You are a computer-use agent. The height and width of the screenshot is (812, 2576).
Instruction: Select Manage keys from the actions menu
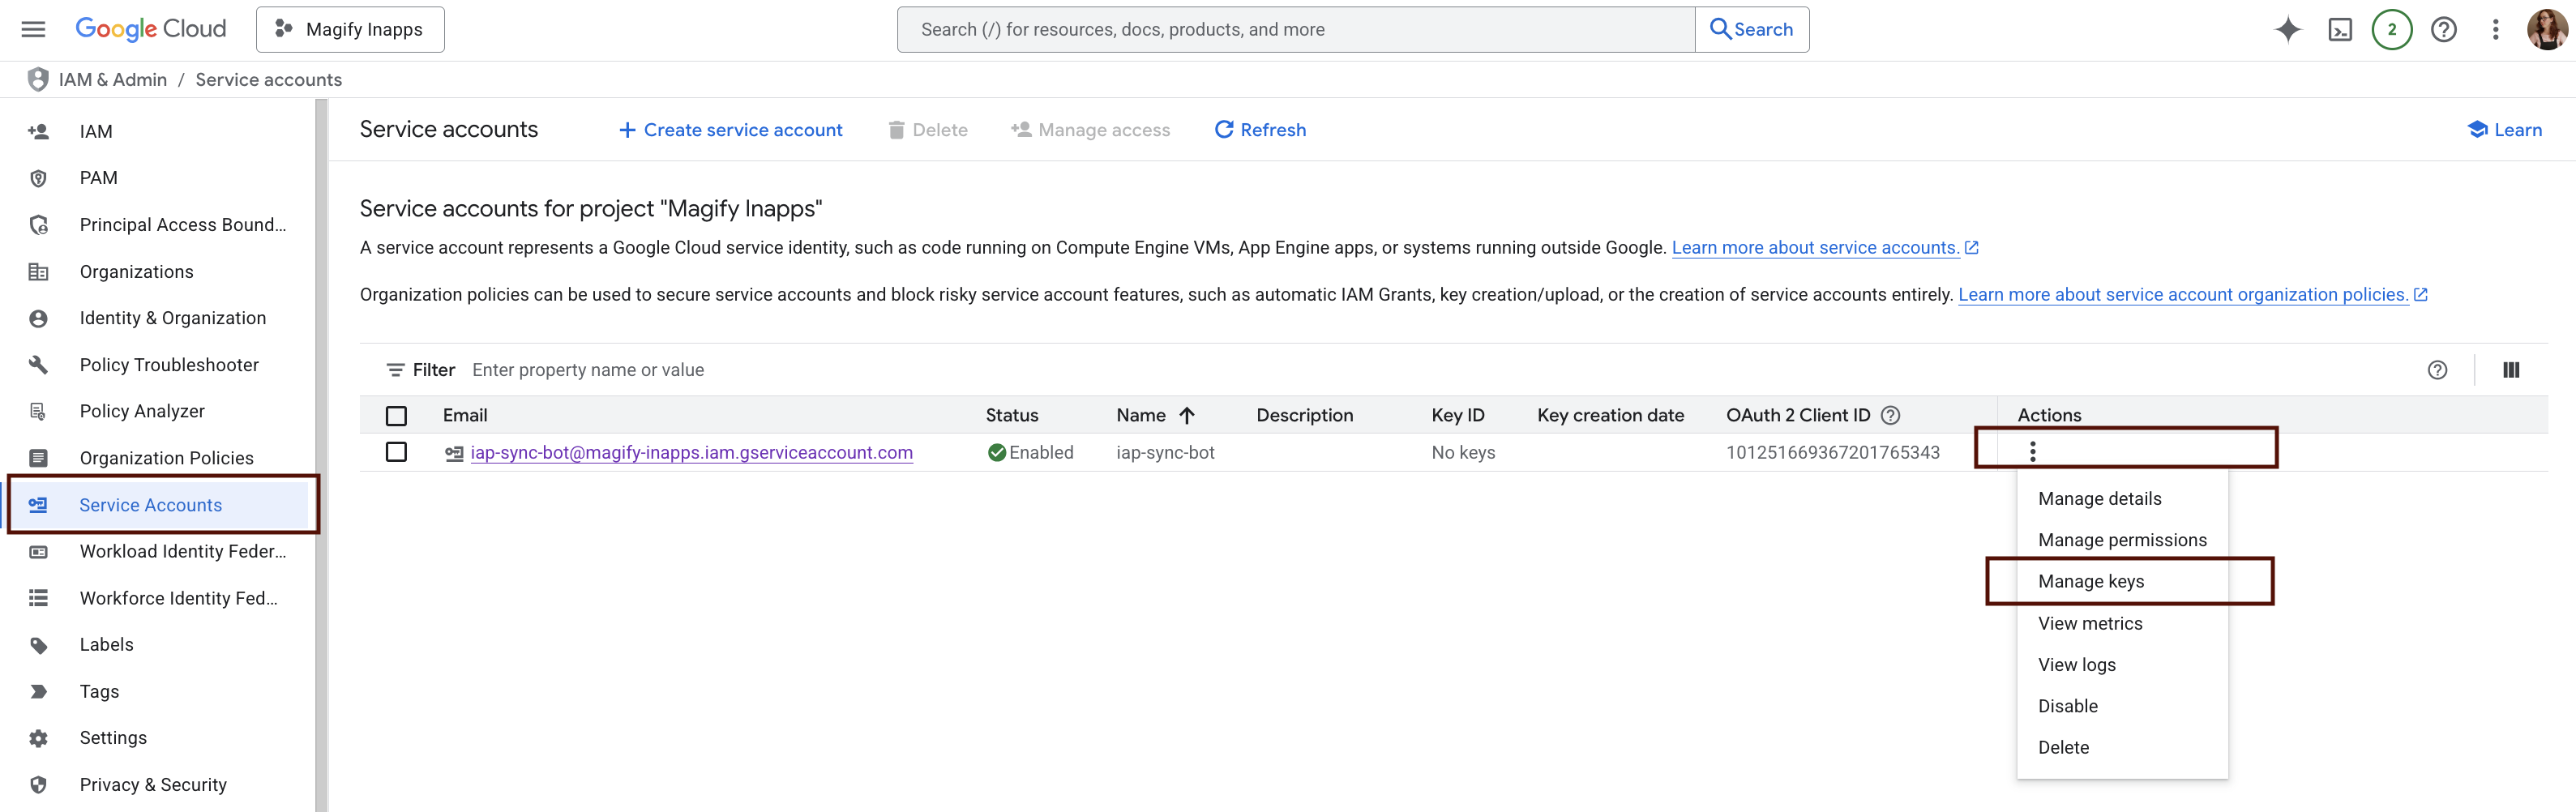pos(2091,581)
